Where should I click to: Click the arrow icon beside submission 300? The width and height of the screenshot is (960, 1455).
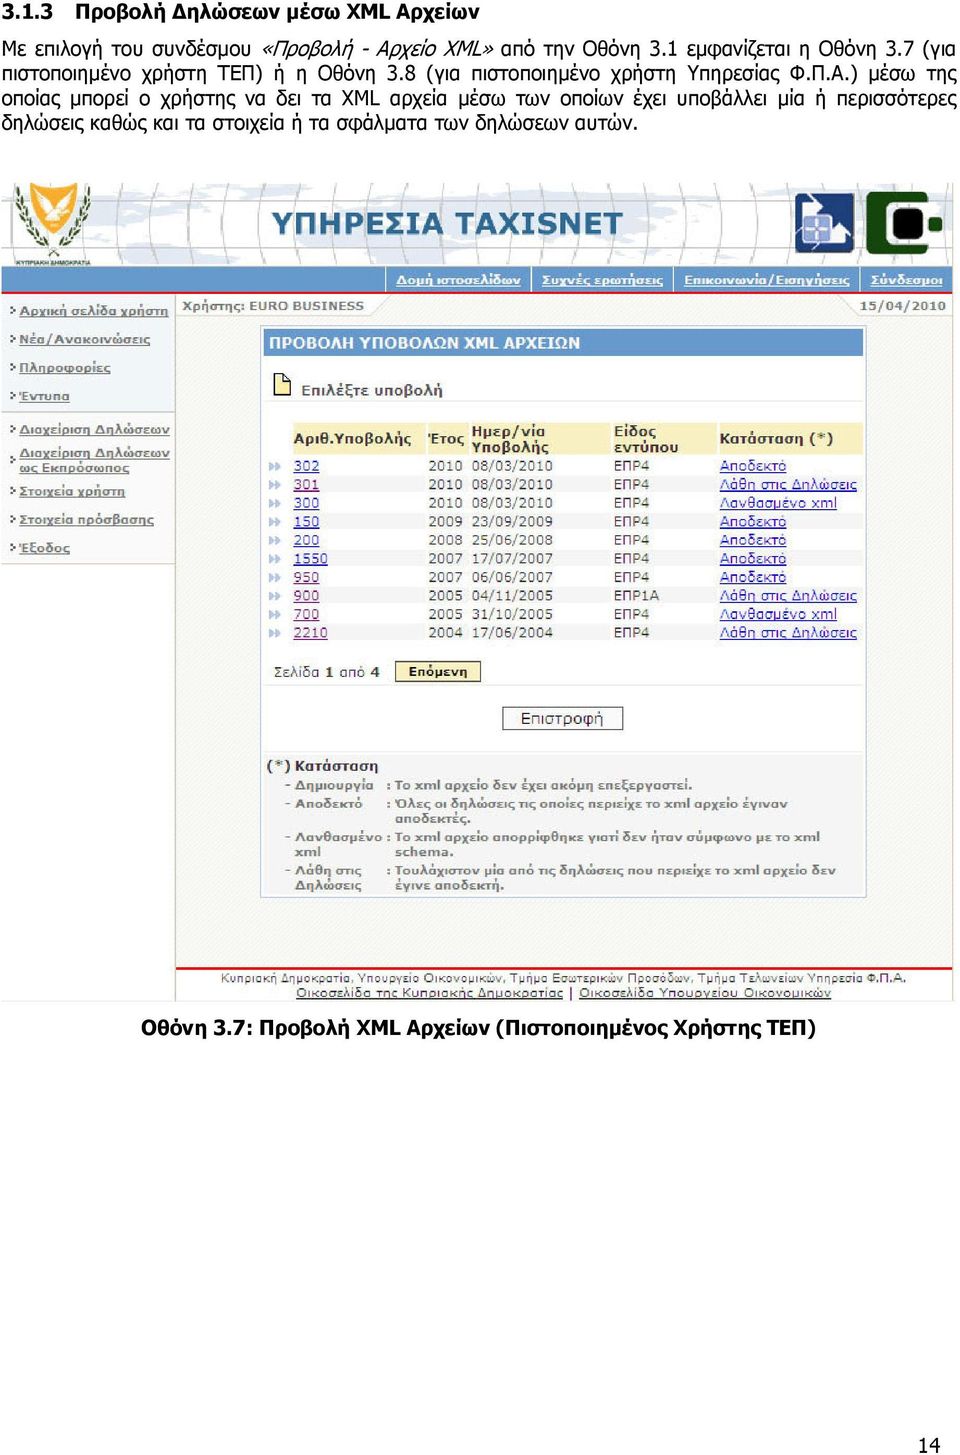(x=275, y=503)
